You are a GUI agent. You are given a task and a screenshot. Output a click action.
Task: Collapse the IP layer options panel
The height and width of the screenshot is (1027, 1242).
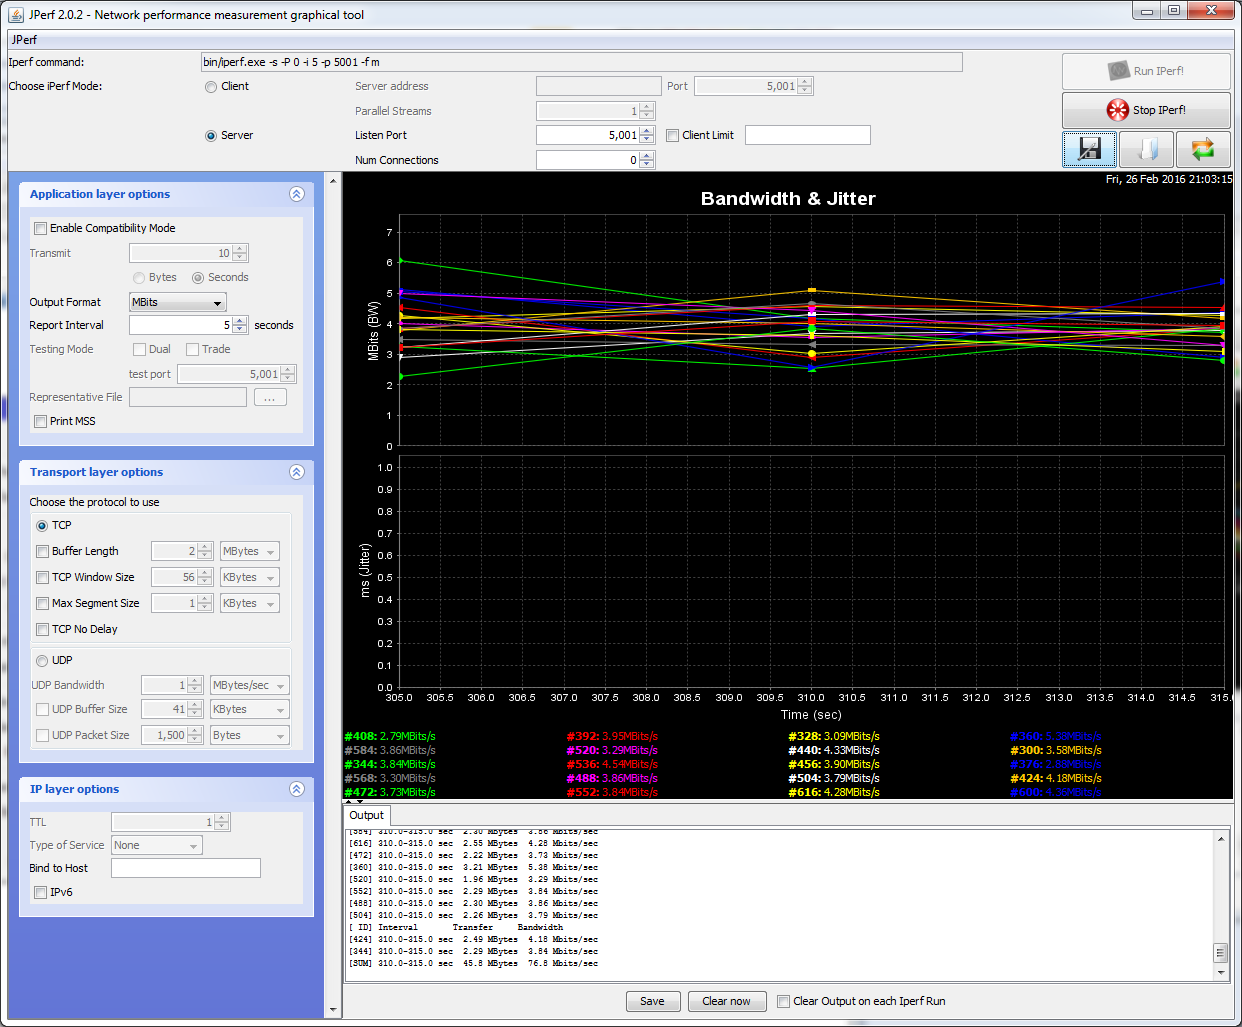297,789
